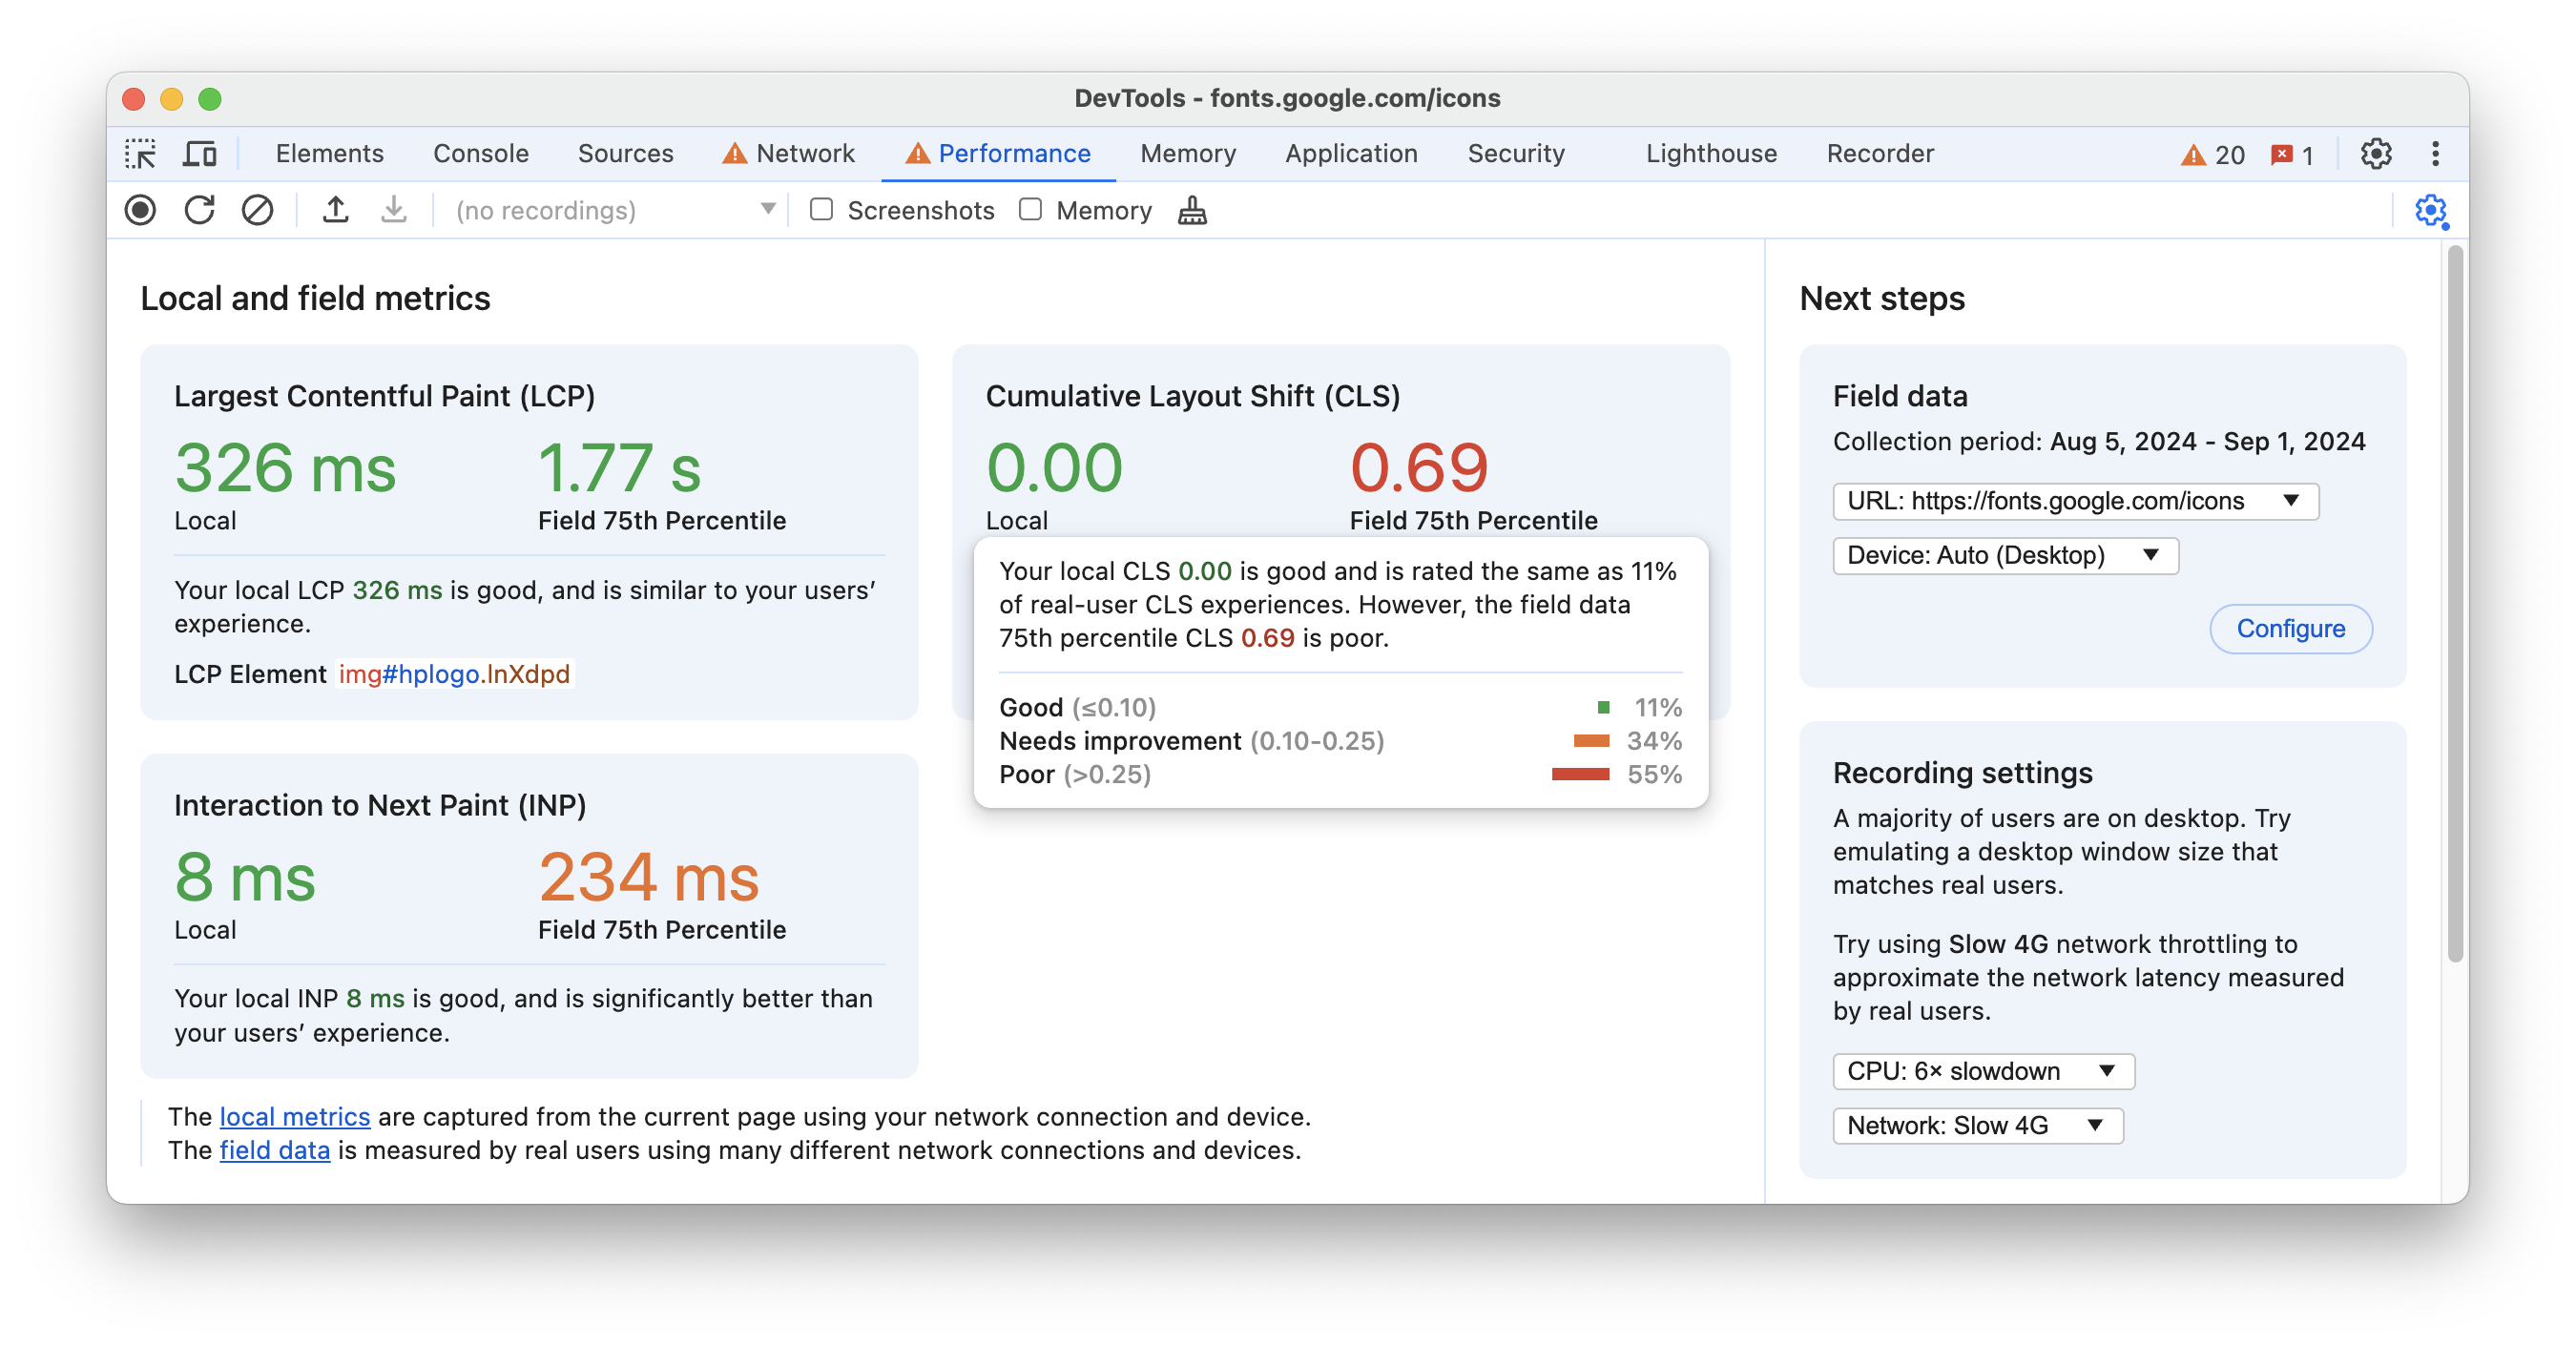Open the URL field dropdown
Screen dimensions: 2576x1345
pos(2298,499)
